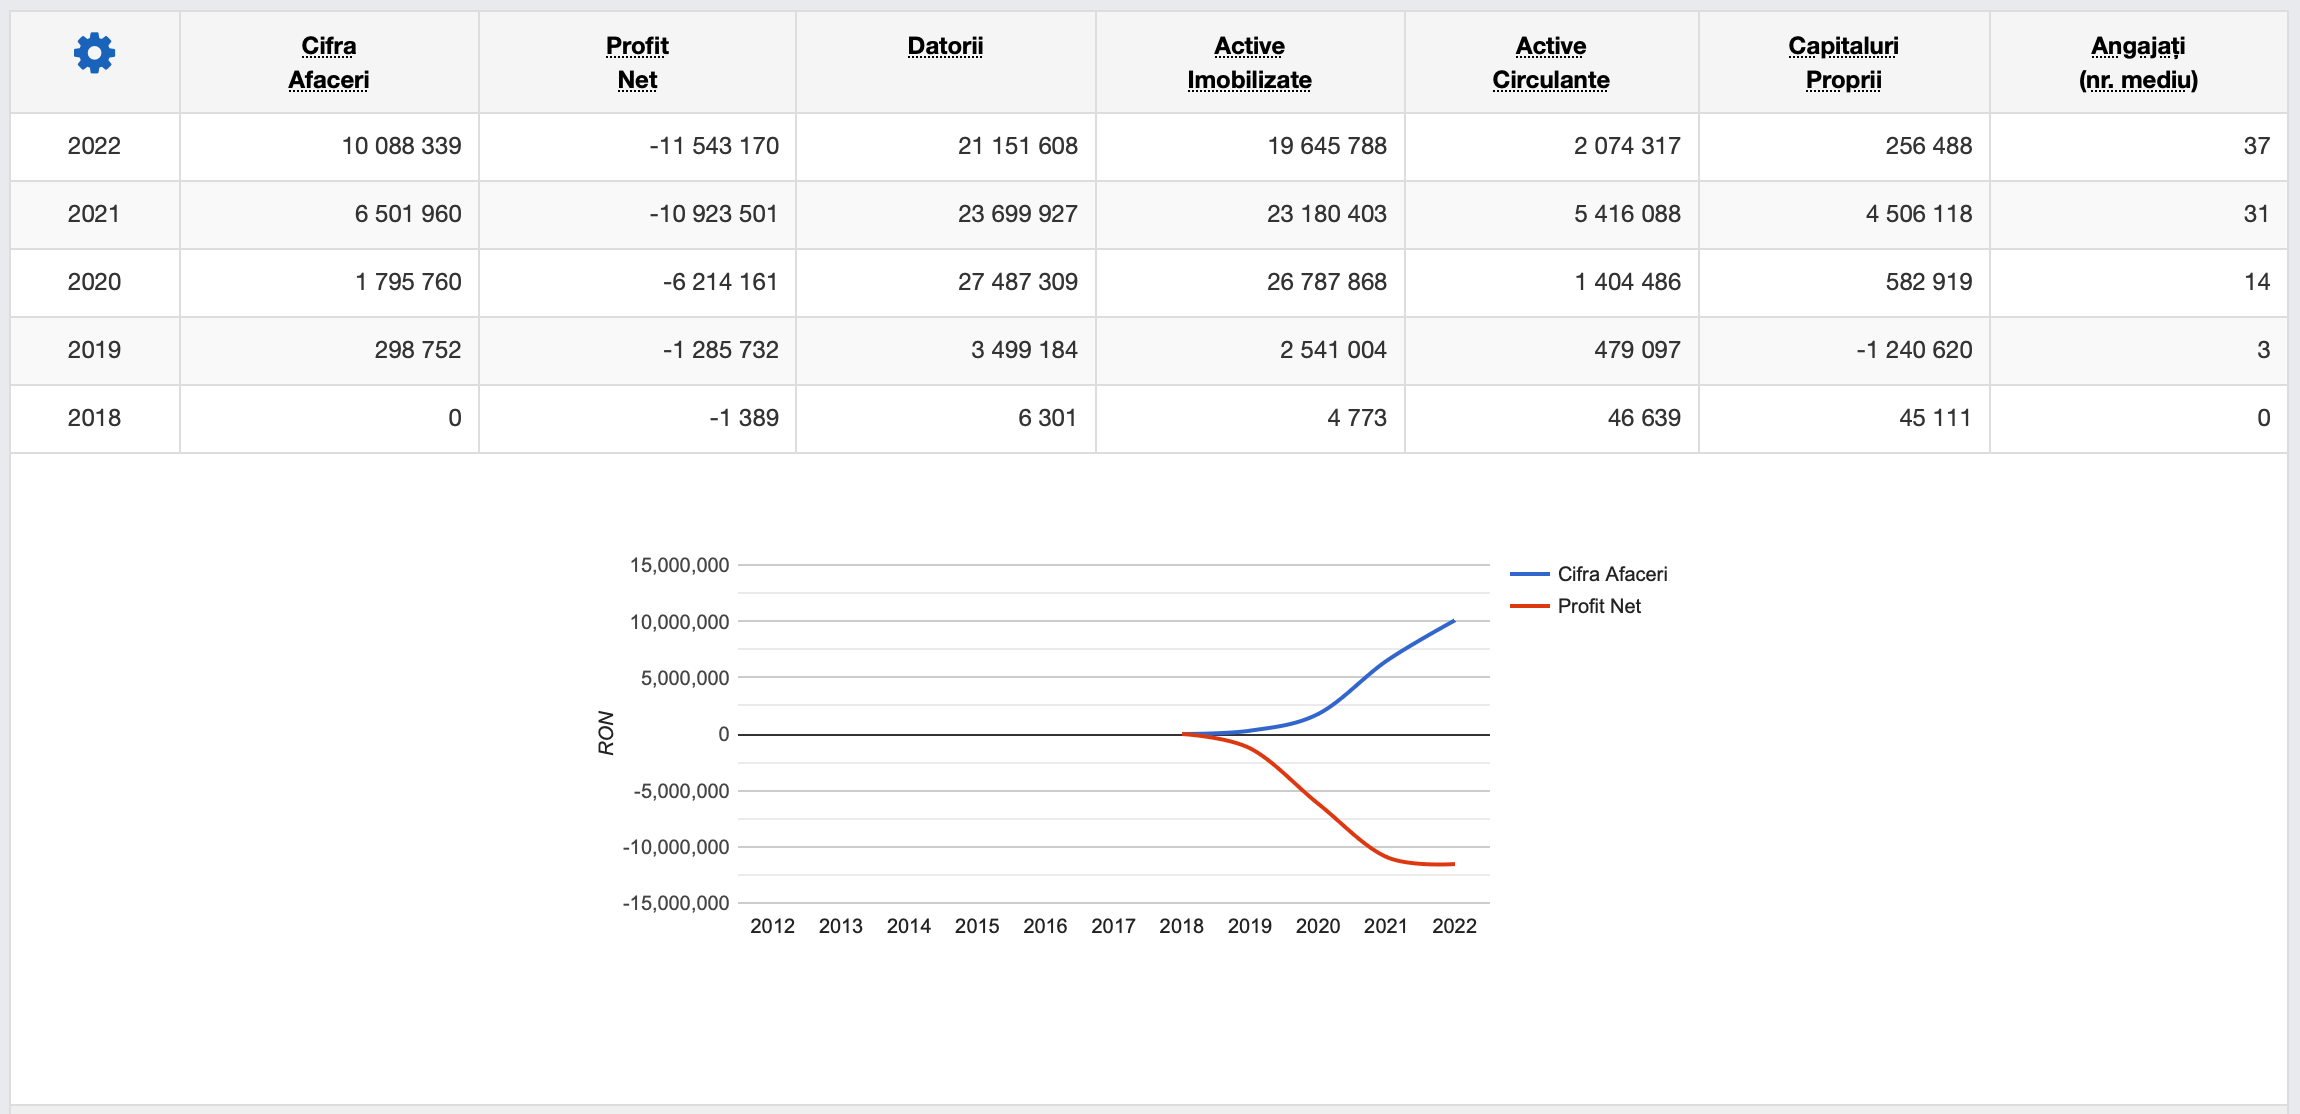This screenshot has height=1114, width=2300.
Task: Select the 2019 year row cell
Action: (94, 350)
